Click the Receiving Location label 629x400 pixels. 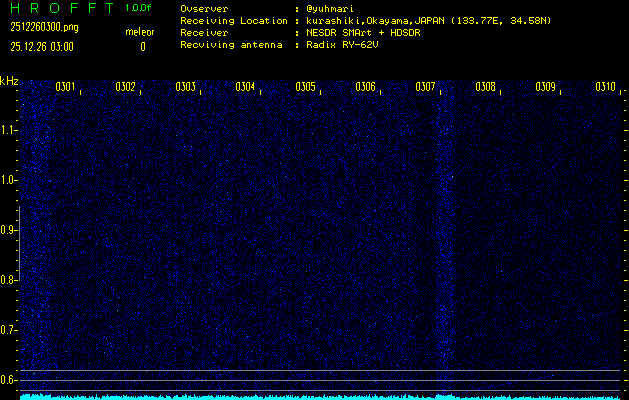(x=234, y=21)
